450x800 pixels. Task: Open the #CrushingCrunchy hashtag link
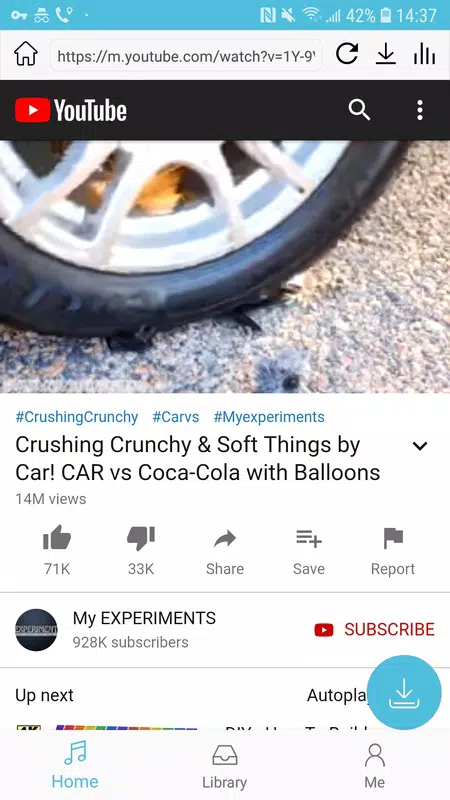click(77, 417)
